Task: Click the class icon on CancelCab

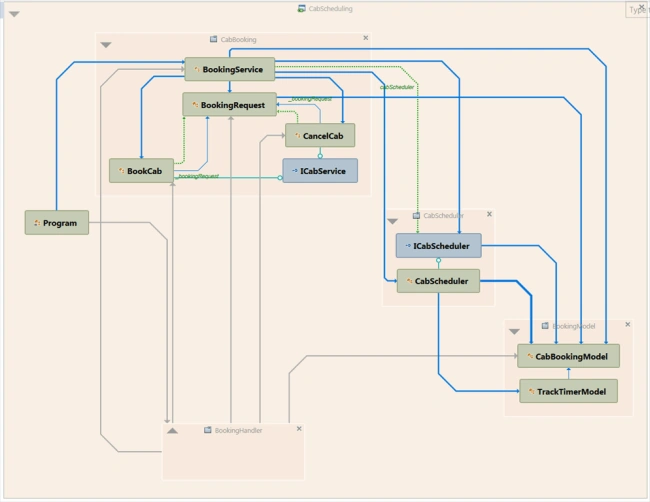Action: [x=297, y=136]
